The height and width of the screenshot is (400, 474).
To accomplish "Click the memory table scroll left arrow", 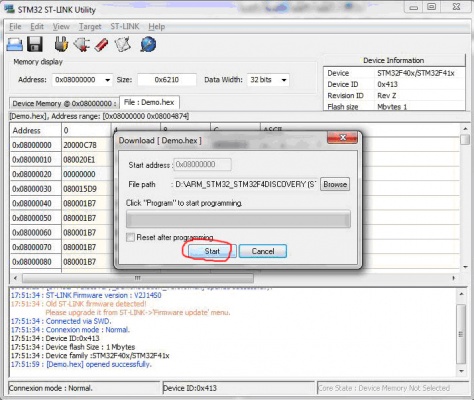I will 15,278.
